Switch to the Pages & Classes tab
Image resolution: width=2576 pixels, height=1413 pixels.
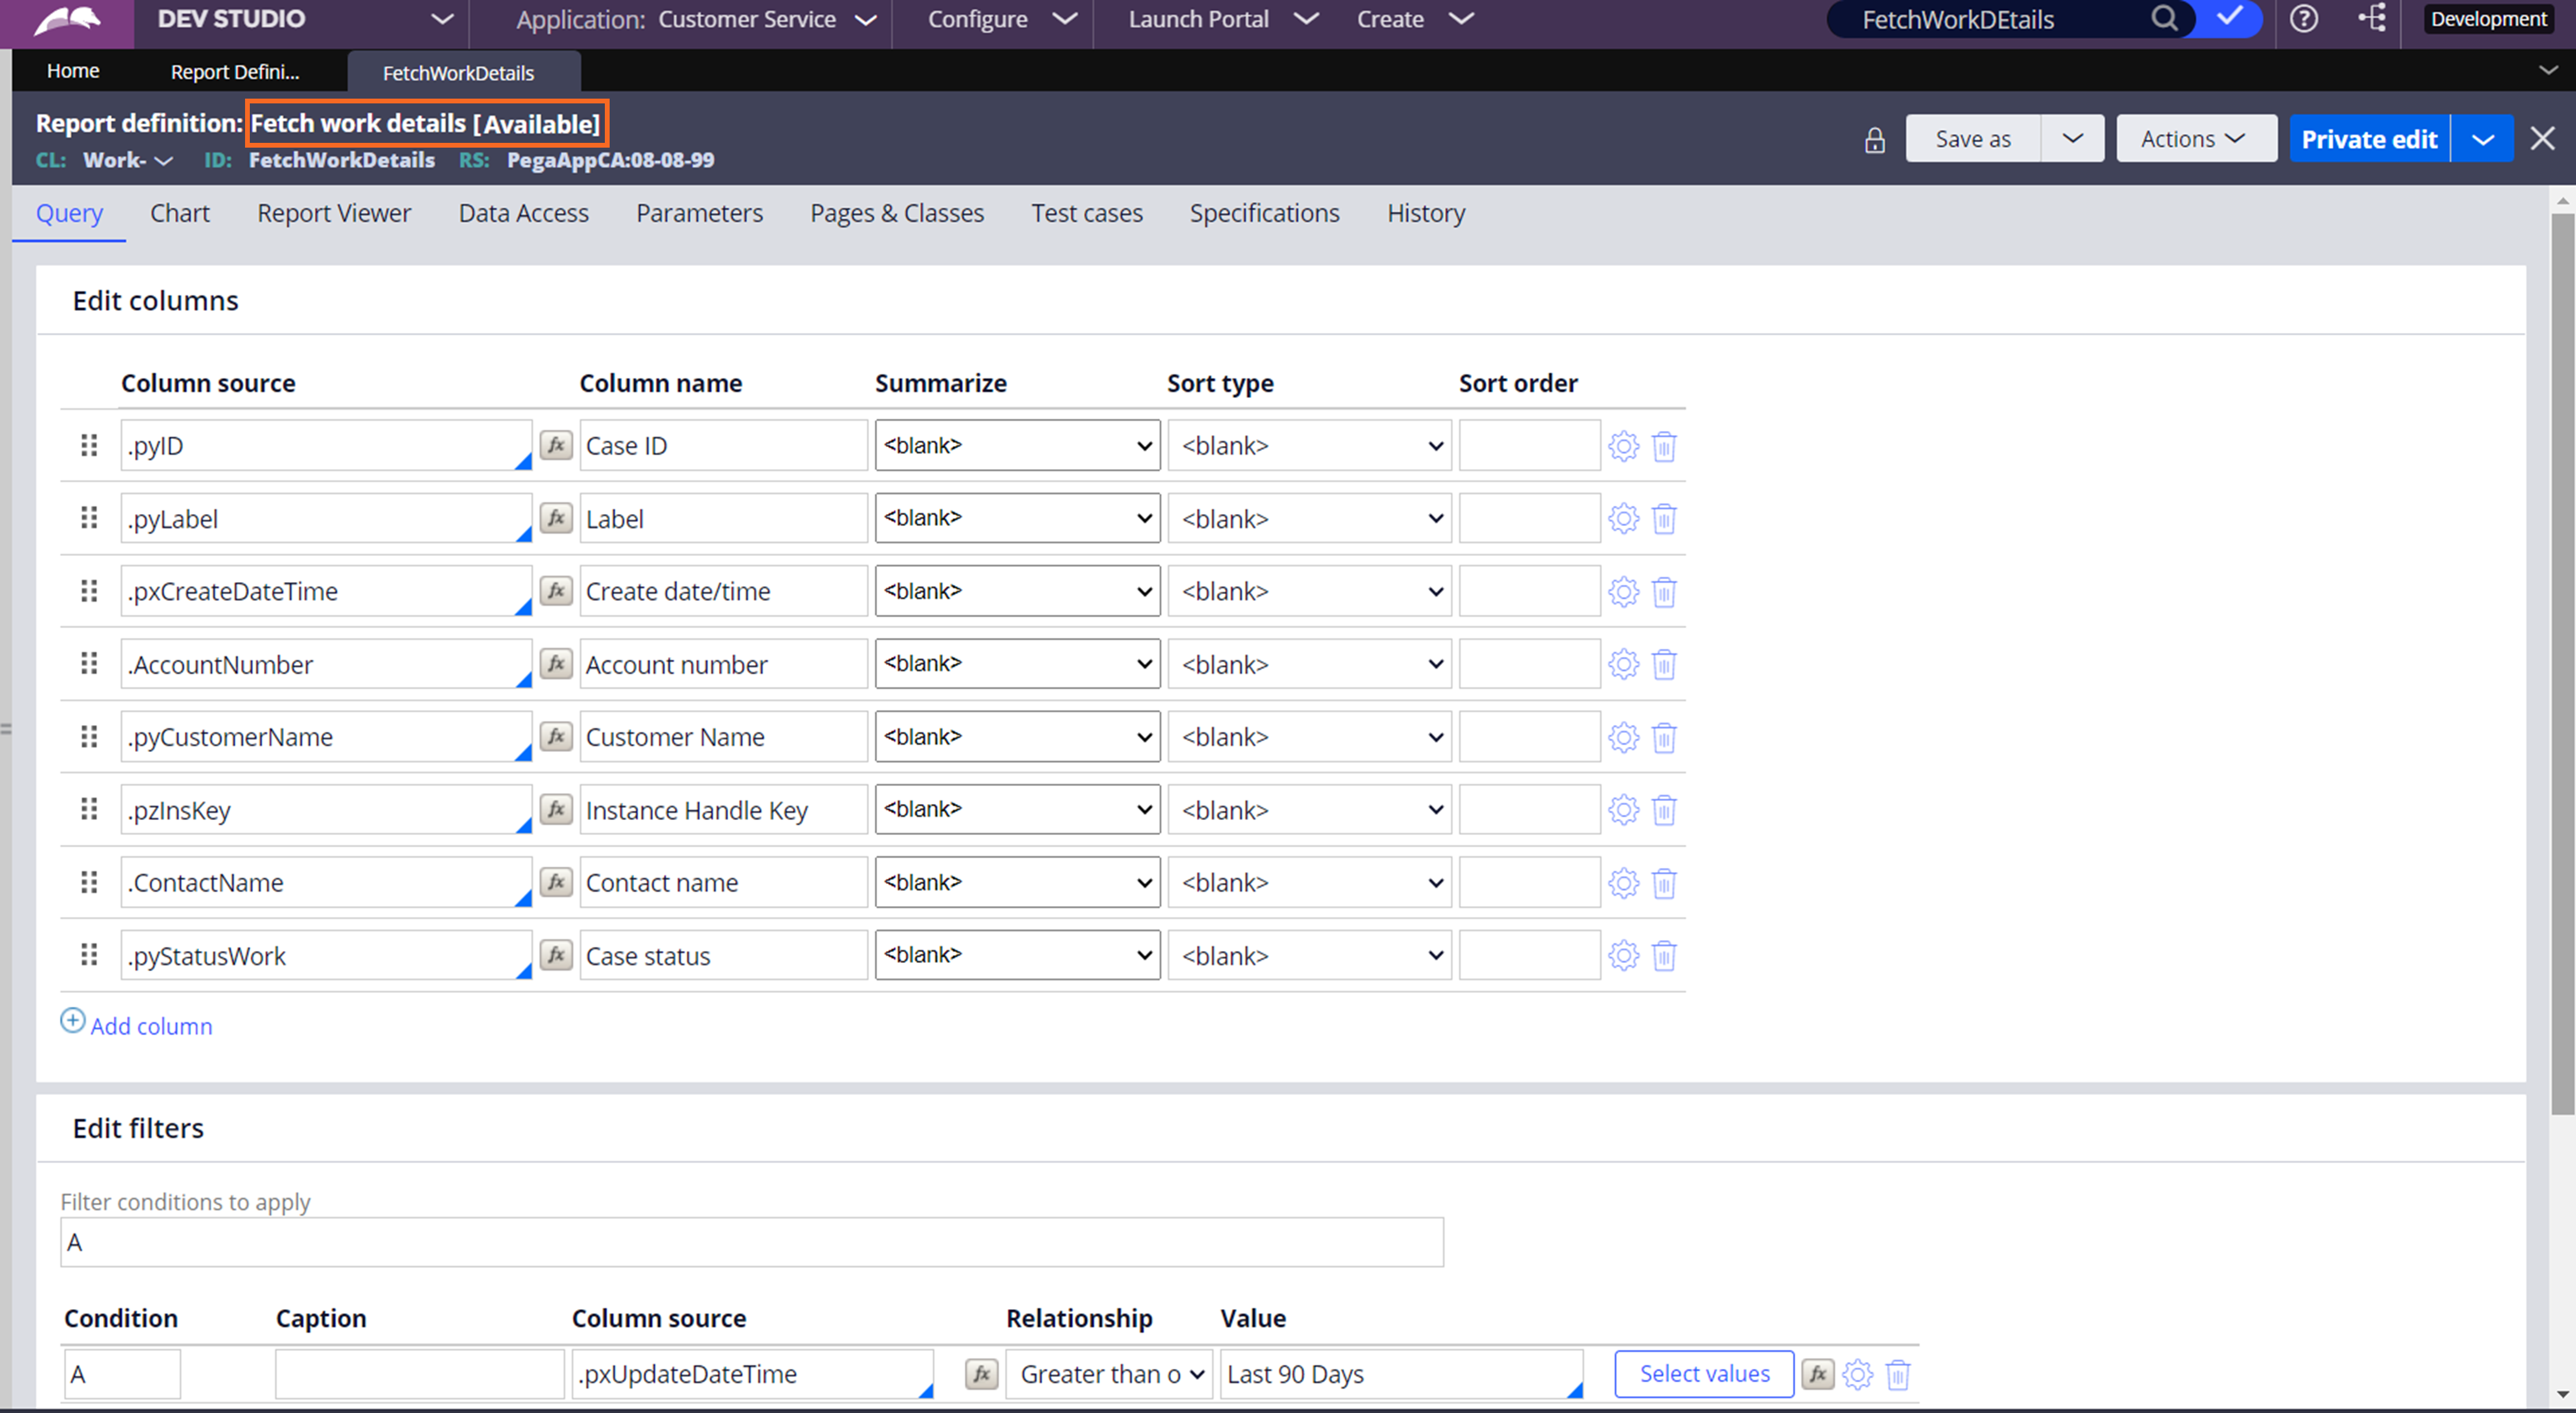(x=897, y=213)
